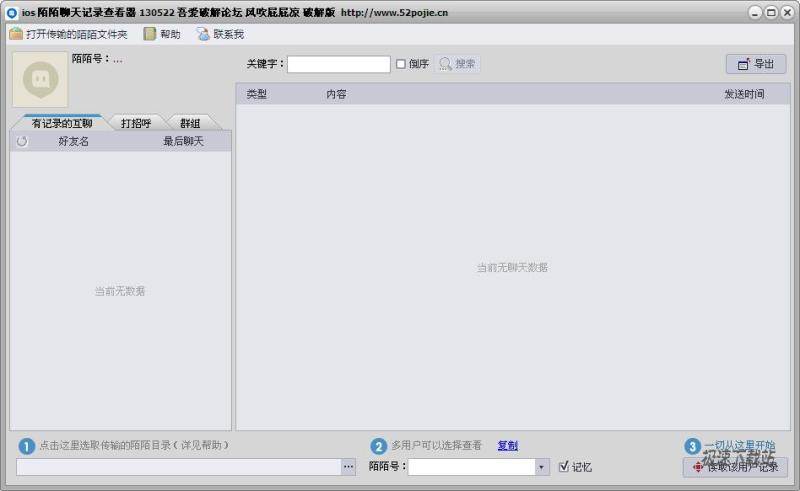Click 联系我 contact toolbar item
800x491 pixels.
click(x=220, y=34)
